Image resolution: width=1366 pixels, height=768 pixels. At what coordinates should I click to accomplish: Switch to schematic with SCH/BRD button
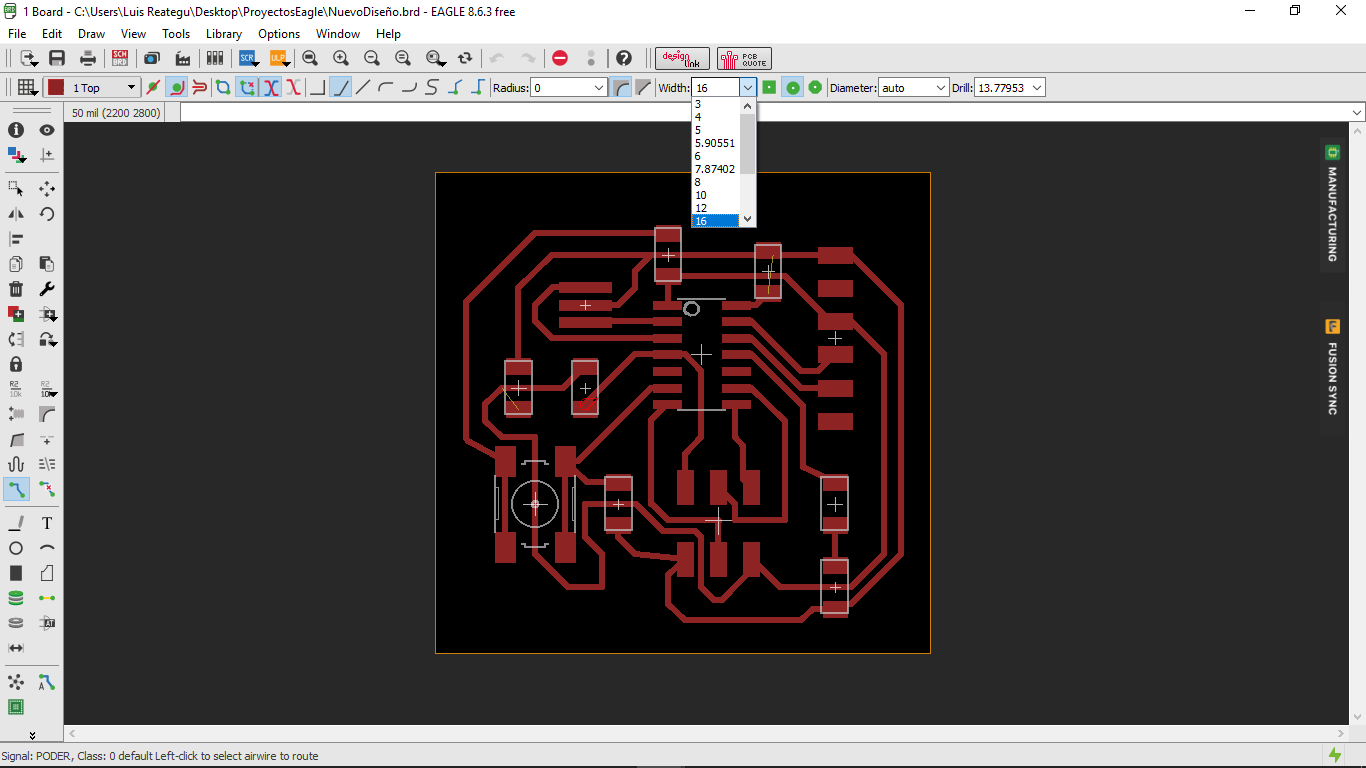[x=120, y=58]
